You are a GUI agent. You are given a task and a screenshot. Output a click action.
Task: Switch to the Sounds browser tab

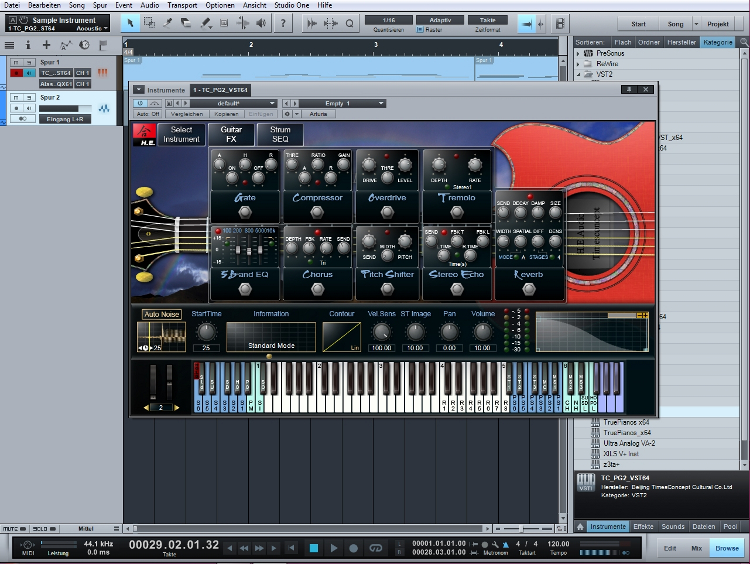point(673,526)
